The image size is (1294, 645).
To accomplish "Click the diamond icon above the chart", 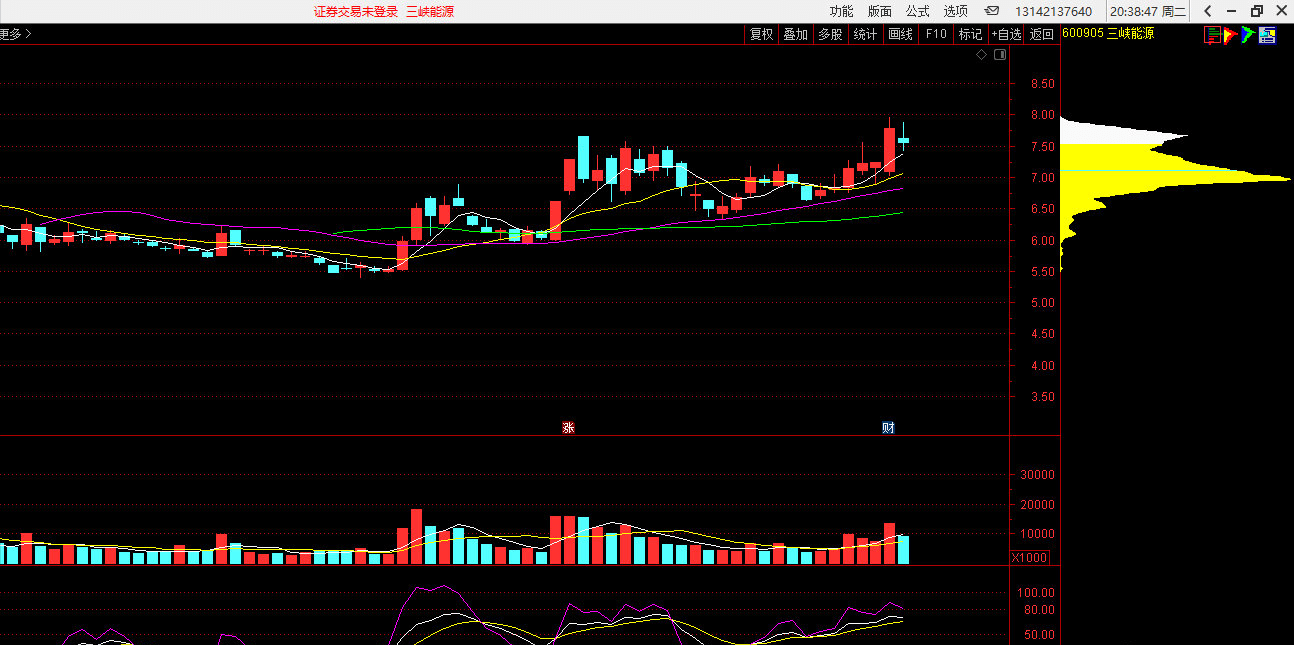I will point(982,55).
